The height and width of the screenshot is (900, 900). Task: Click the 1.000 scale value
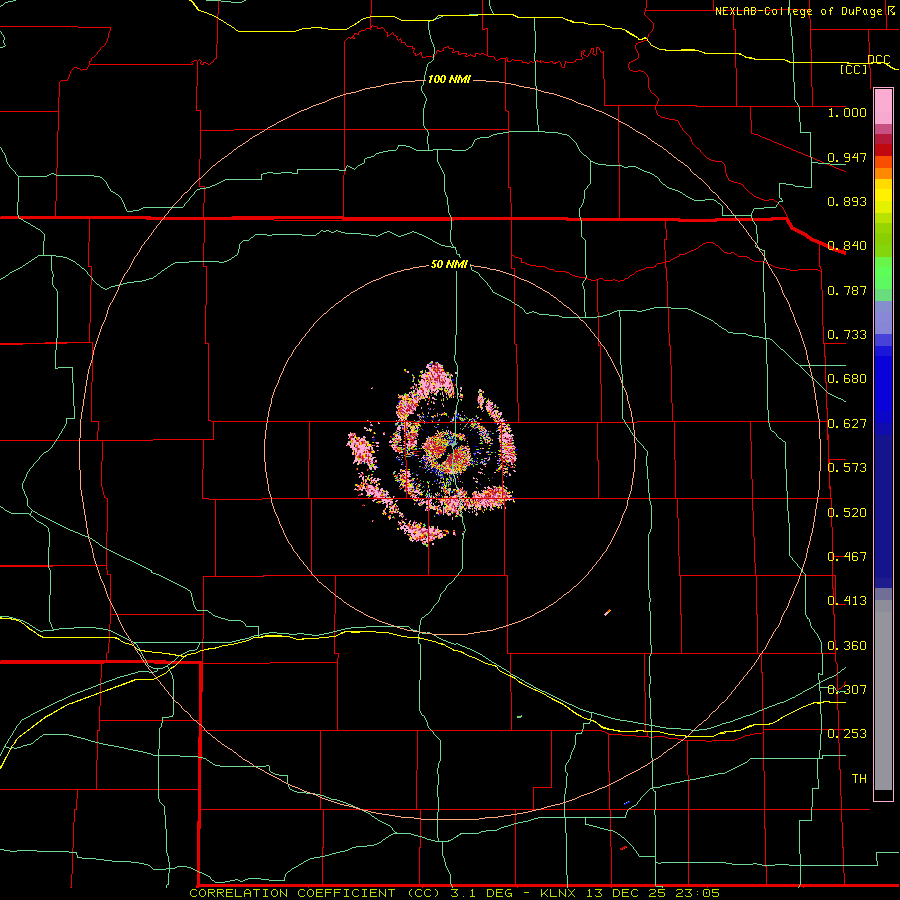click(847, 112)
